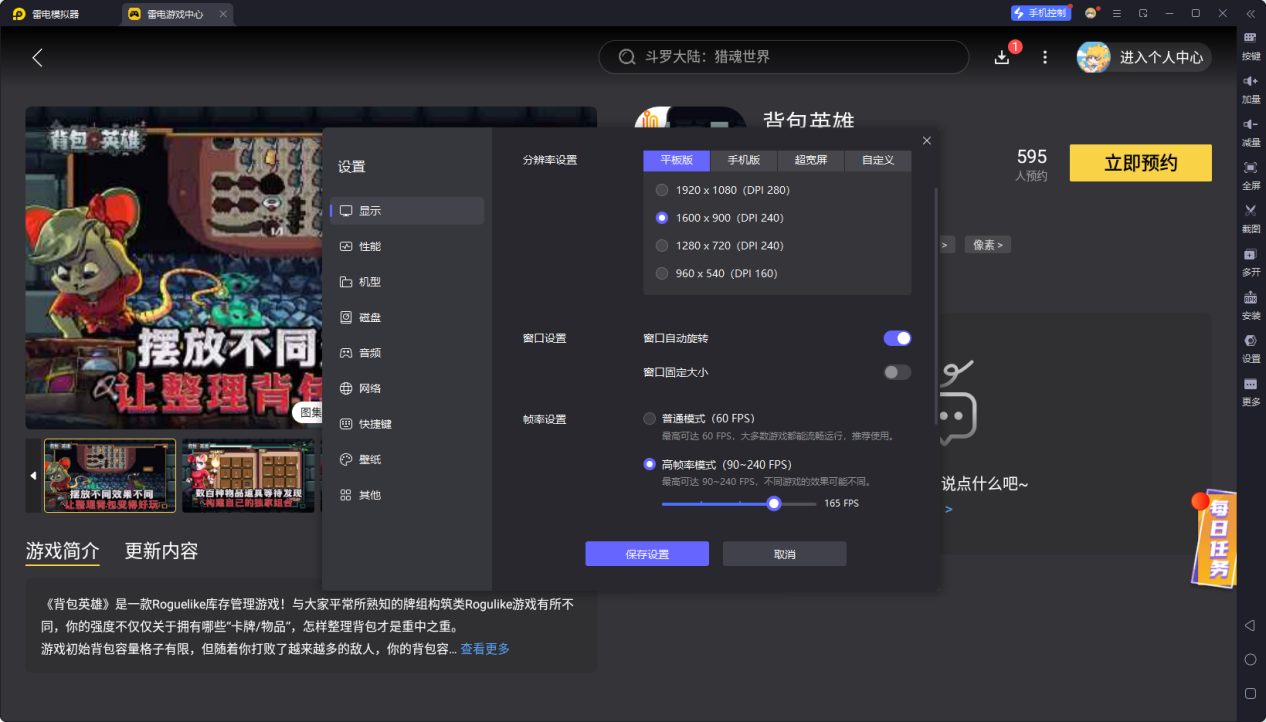Open the 壁纸 settings section
This screenshot has width=1266, height=722.
pyautogui.click(x=407, y=460)
